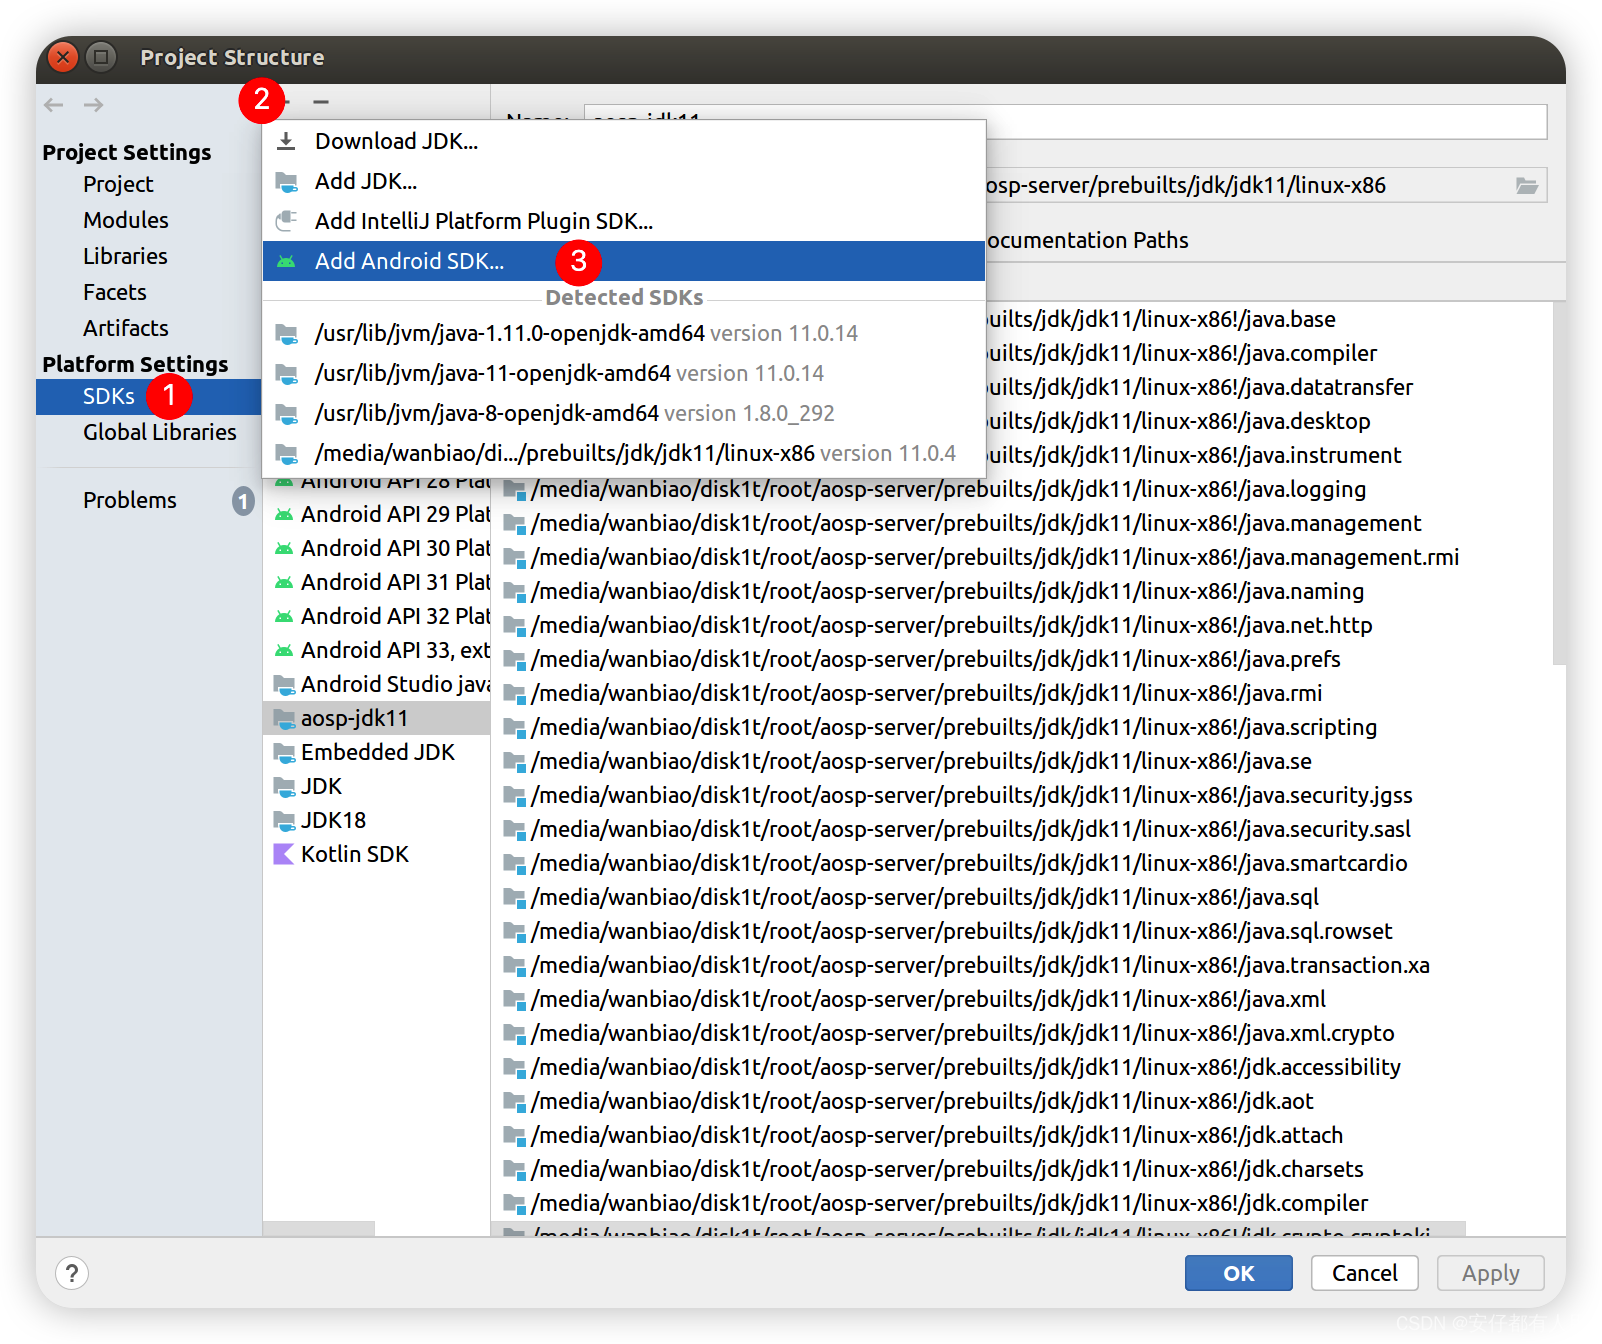Select Android API 33 SDK entry
The image size is (1602, 1344).
(x=378, y=650)
